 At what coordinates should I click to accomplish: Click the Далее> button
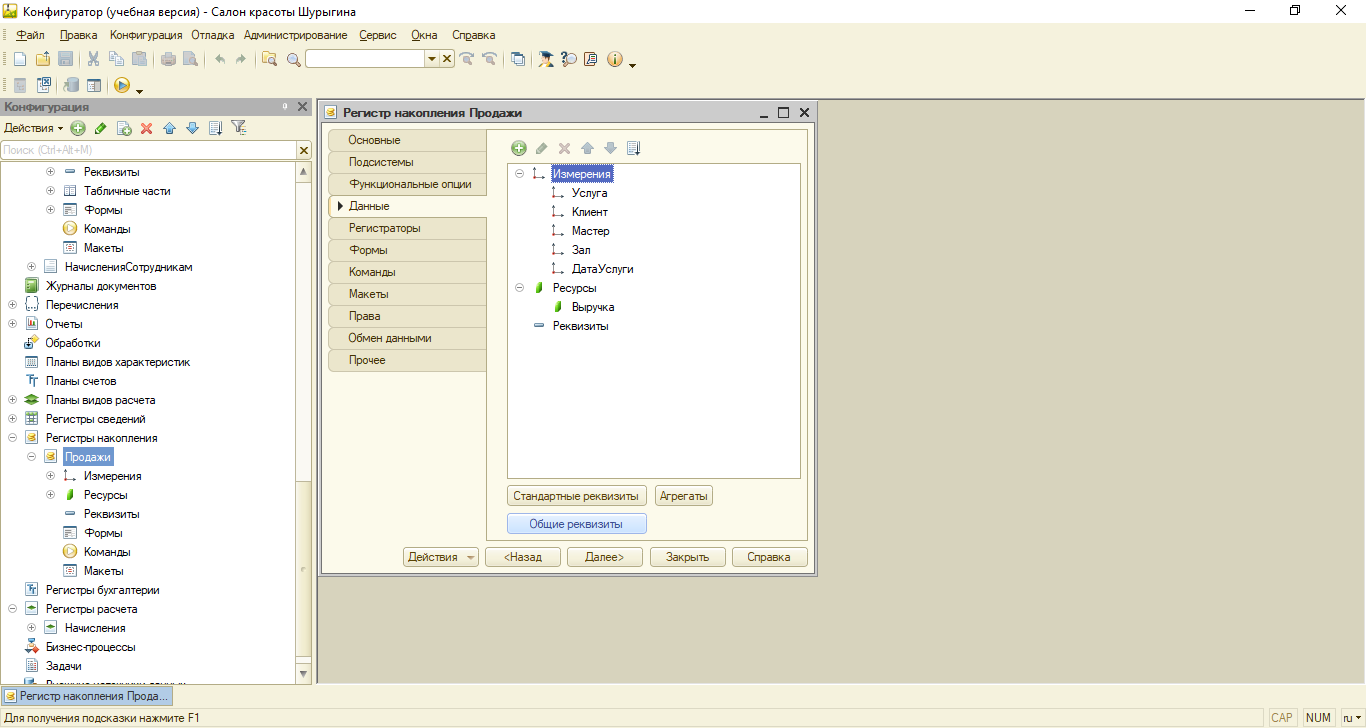click(x=604, y=557)
